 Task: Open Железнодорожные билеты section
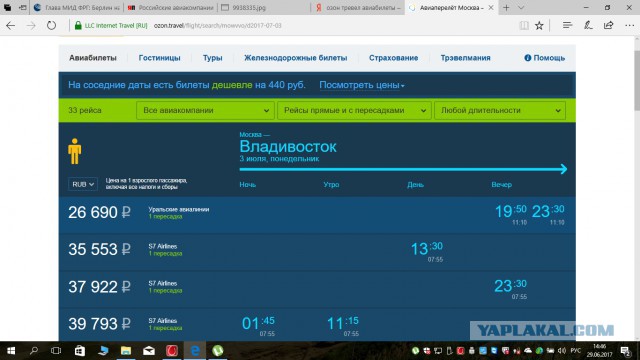[296, 58]
